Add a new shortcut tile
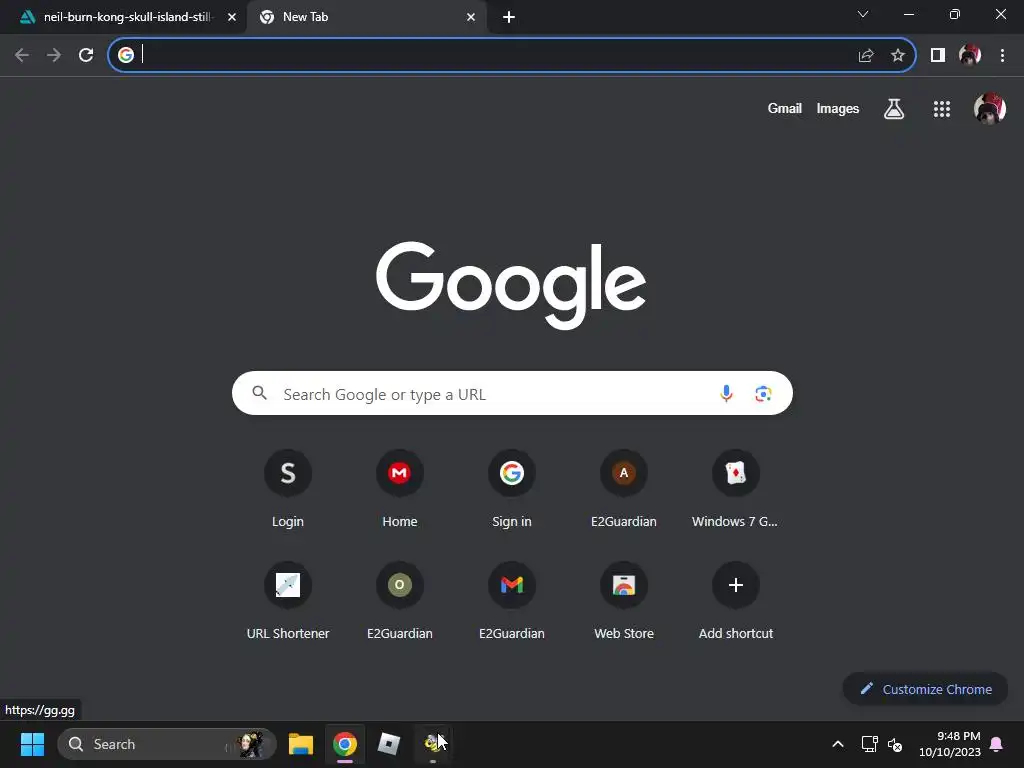1024x768 pixels. (735, 601)
